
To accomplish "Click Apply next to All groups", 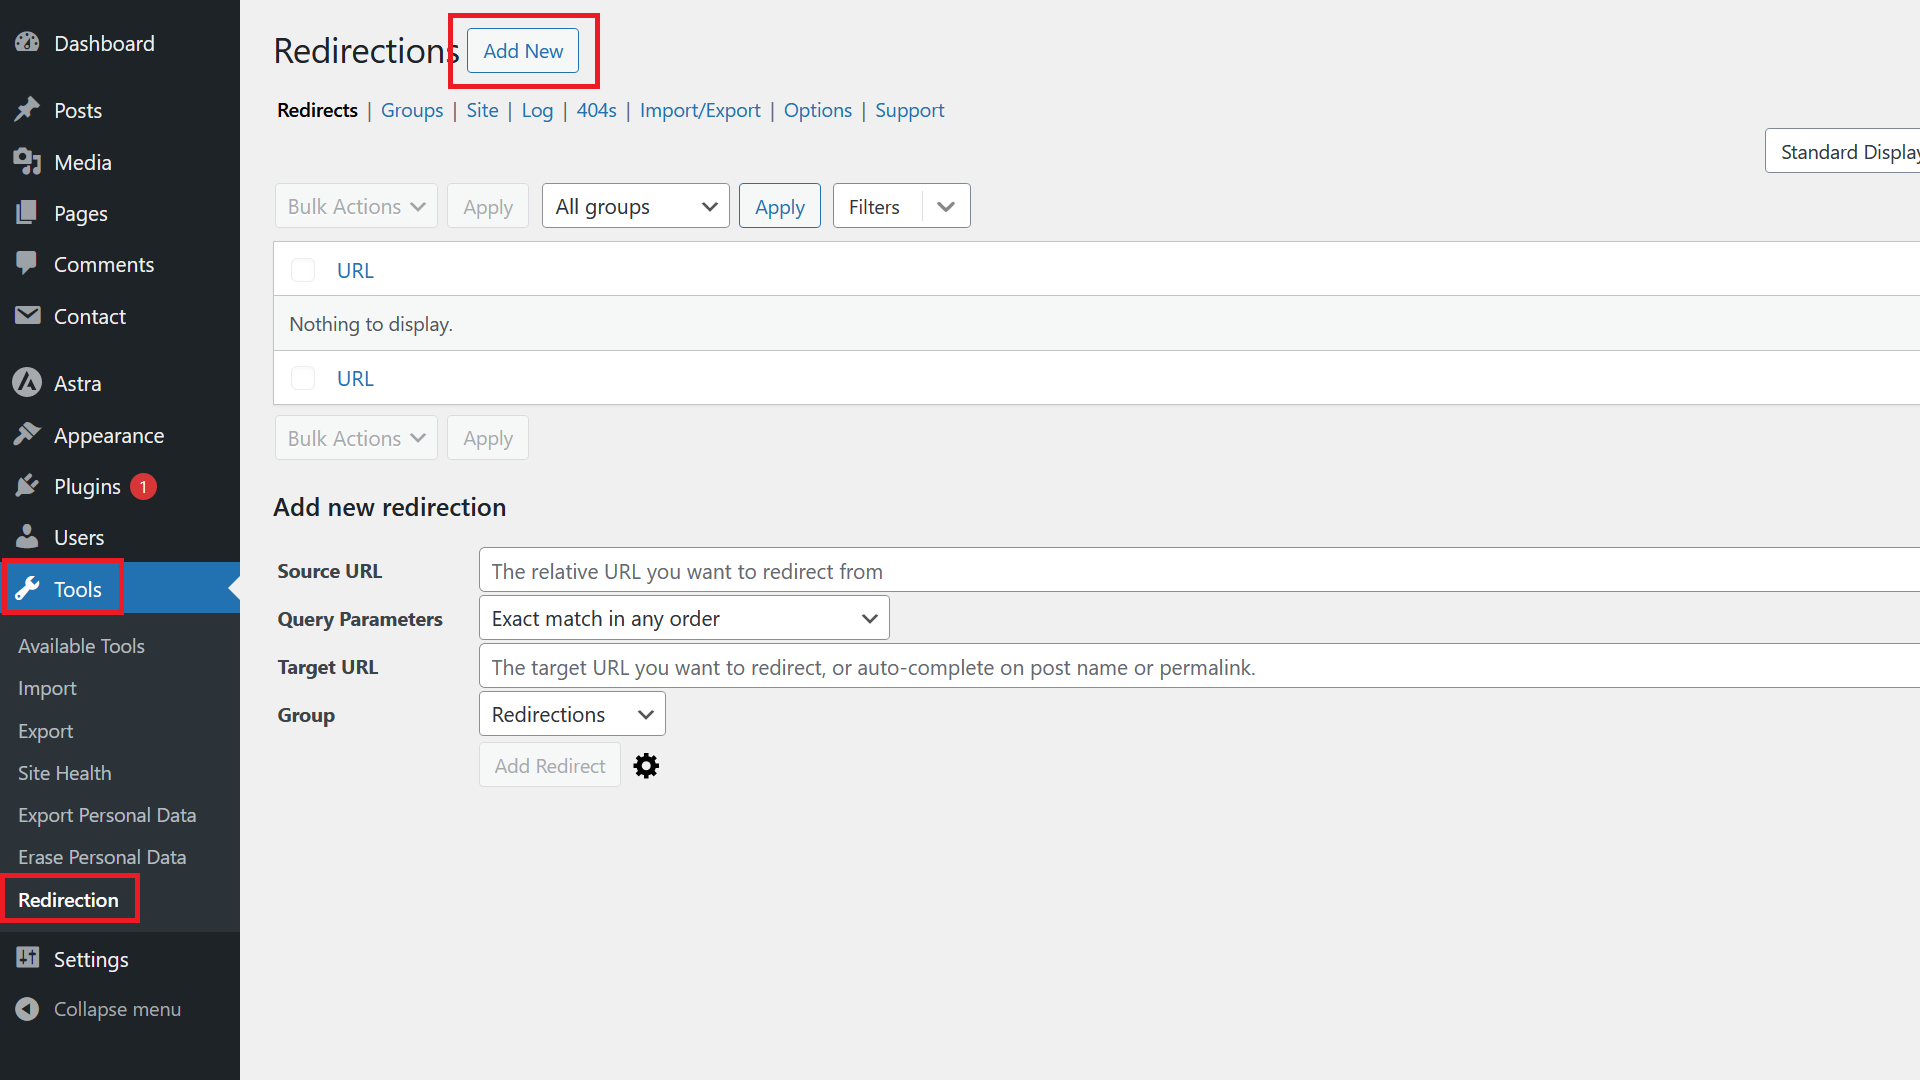I will (780, 206).
